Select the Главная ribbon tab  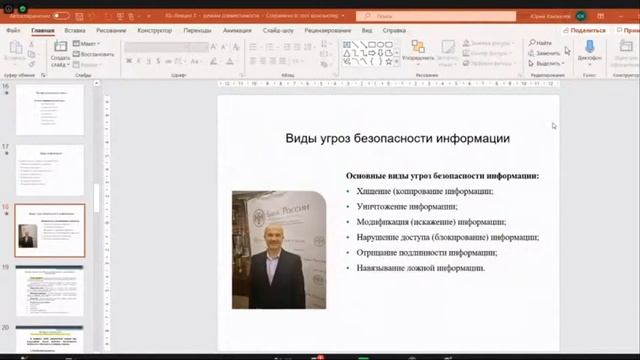43,31
